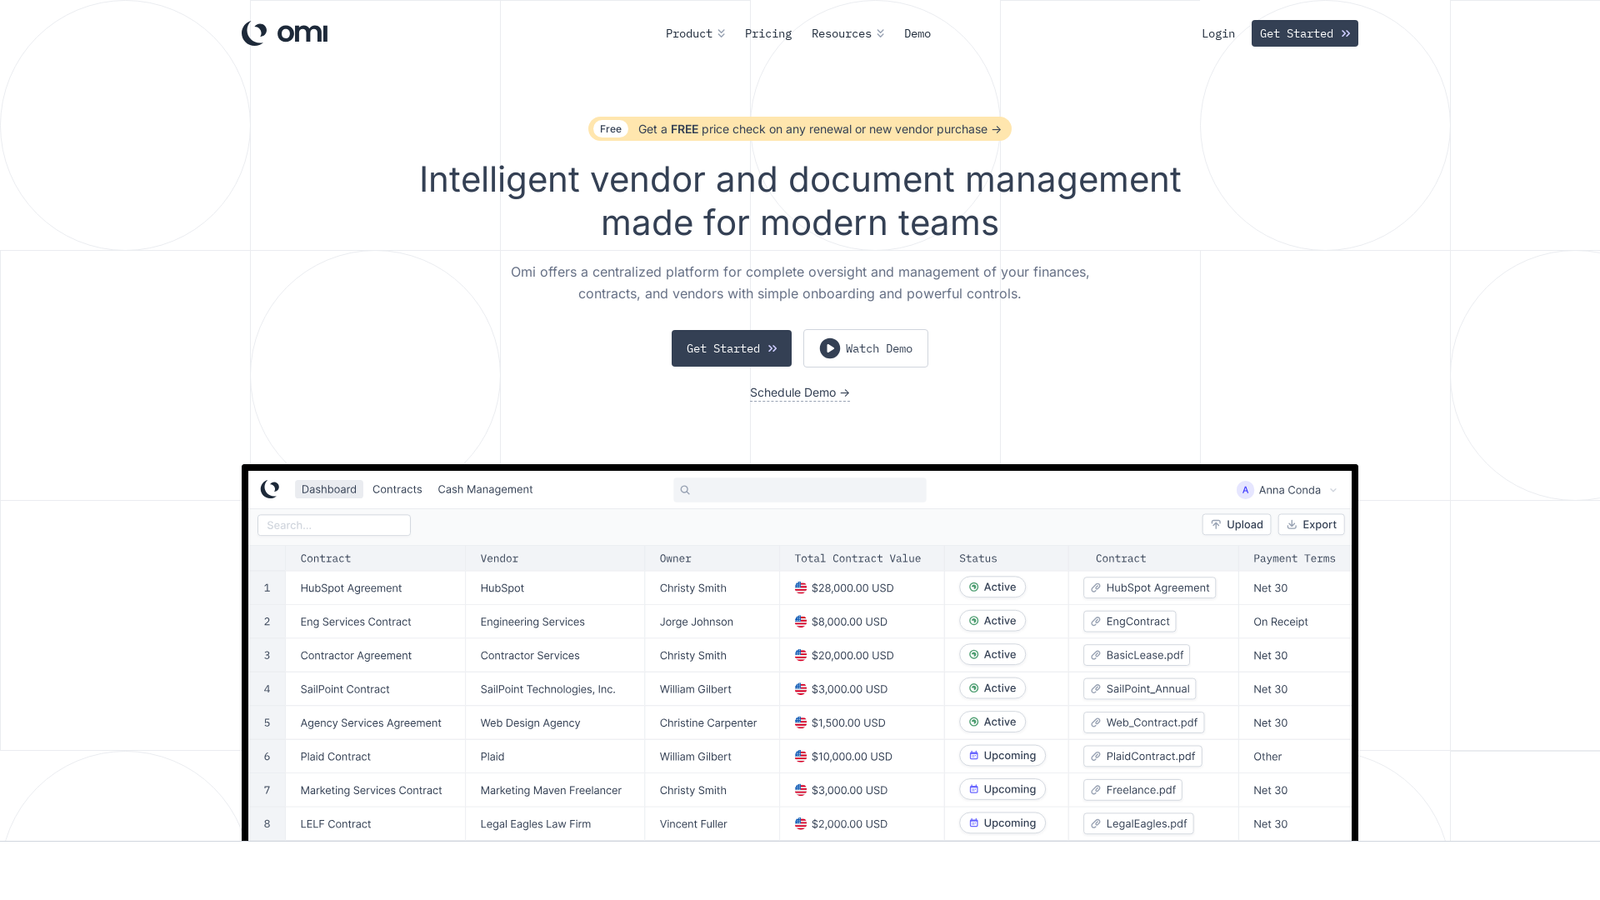
Task: Click the search magnifier icon in the dashboard
Action: (685, 490)
